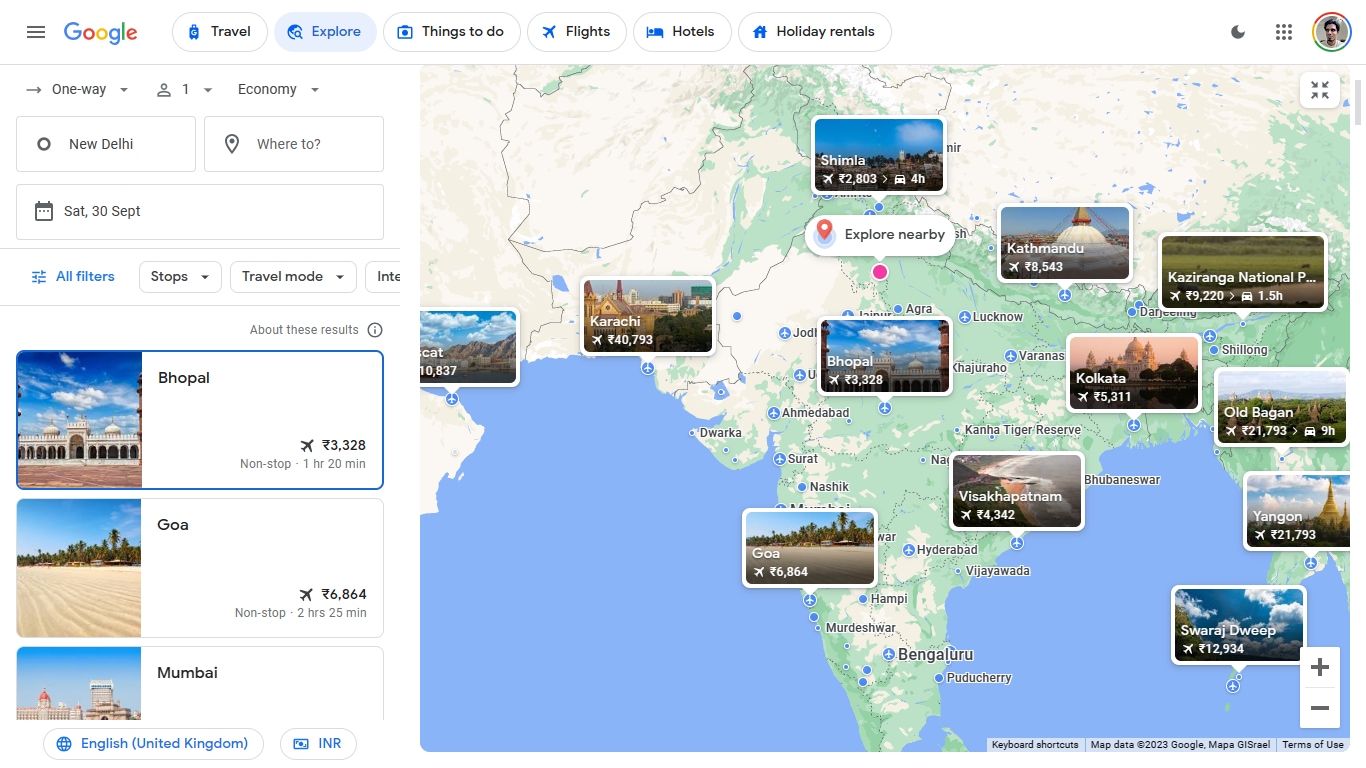Switch to the Things to do tab

pyautogui.click(x=452, y=31)
